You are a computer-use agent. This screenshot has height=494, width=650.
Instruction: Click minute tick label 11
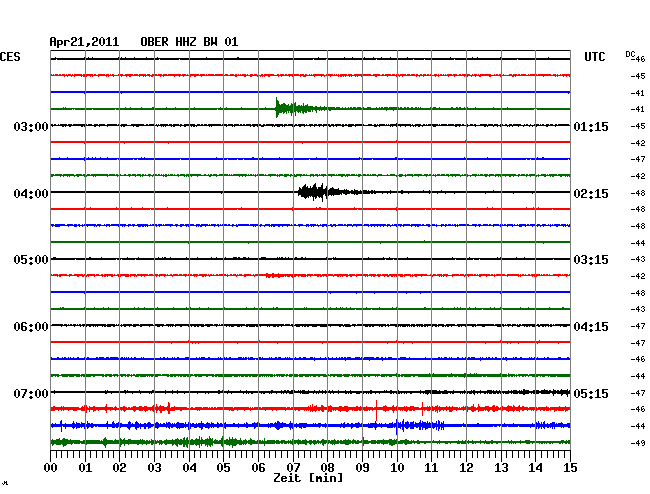(x=431, y=468)
